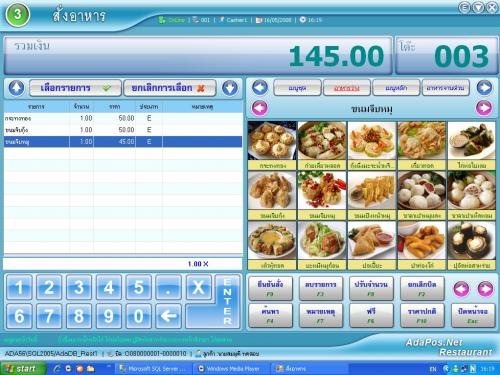This screenshot has width=500, height=375.
Task: Choose the stuffed eggplant pork dish thumbnail
Action: pyautogui.click(x=322, y=245)
